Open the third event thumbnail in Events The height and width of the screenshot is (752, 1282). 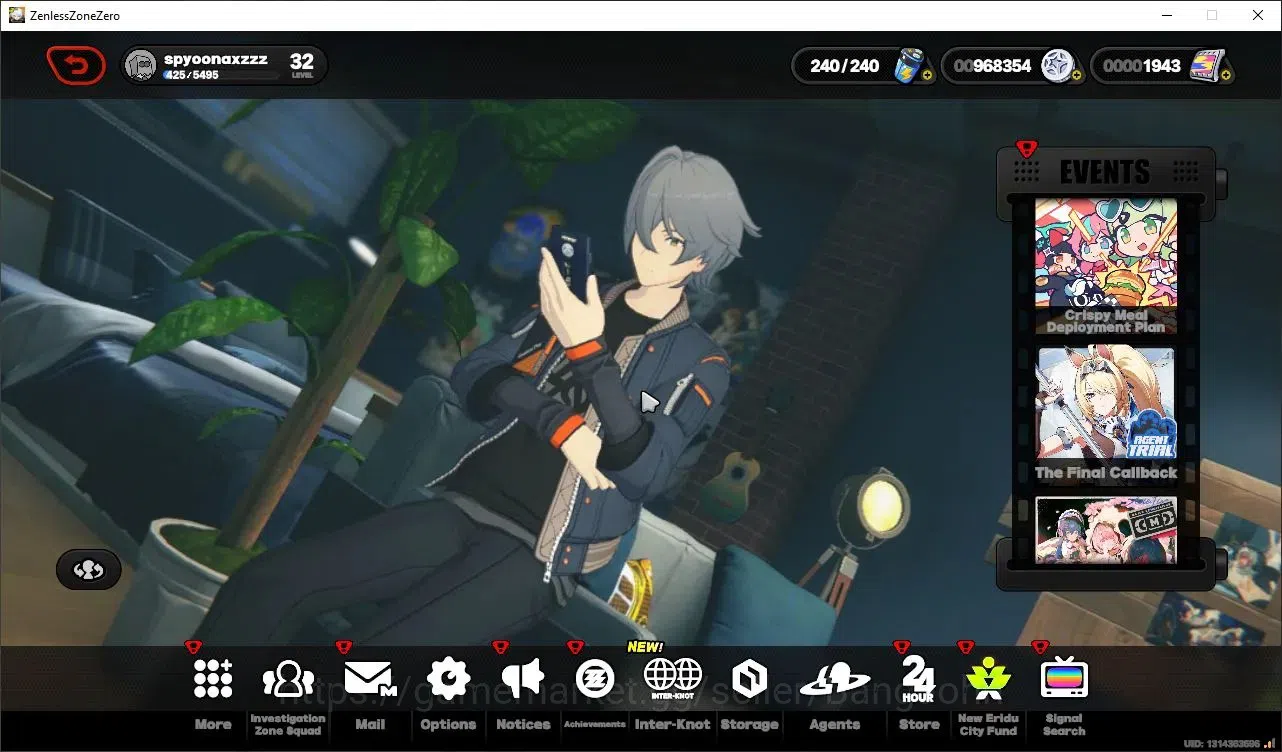(x=1106, y=529)
